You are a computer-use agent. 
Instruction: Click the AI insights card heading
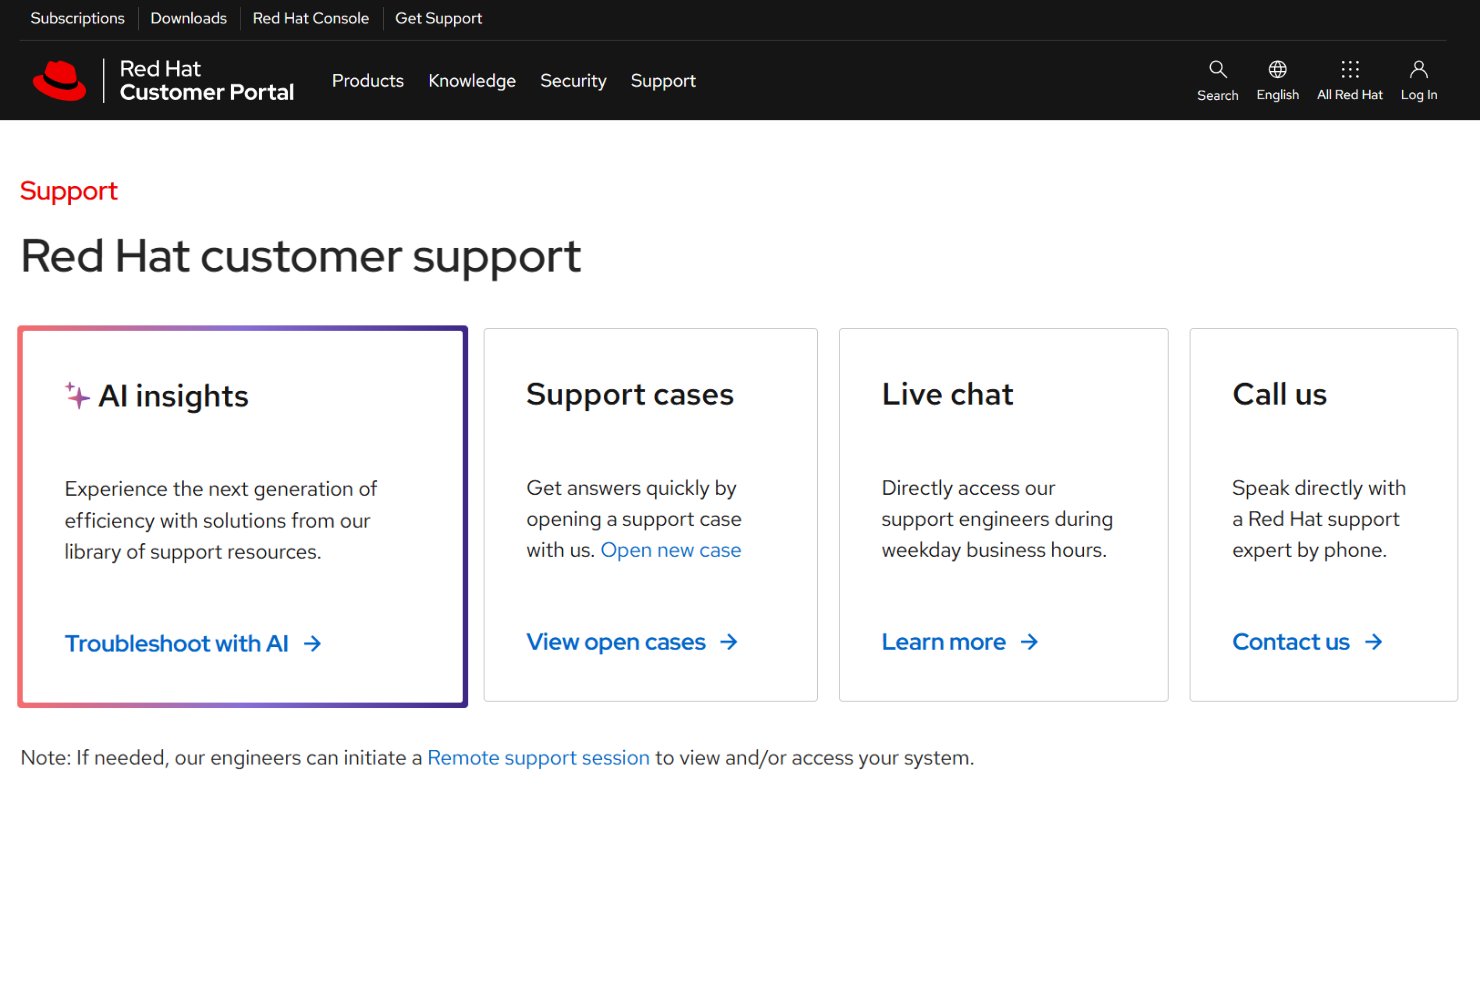point(173,396)
